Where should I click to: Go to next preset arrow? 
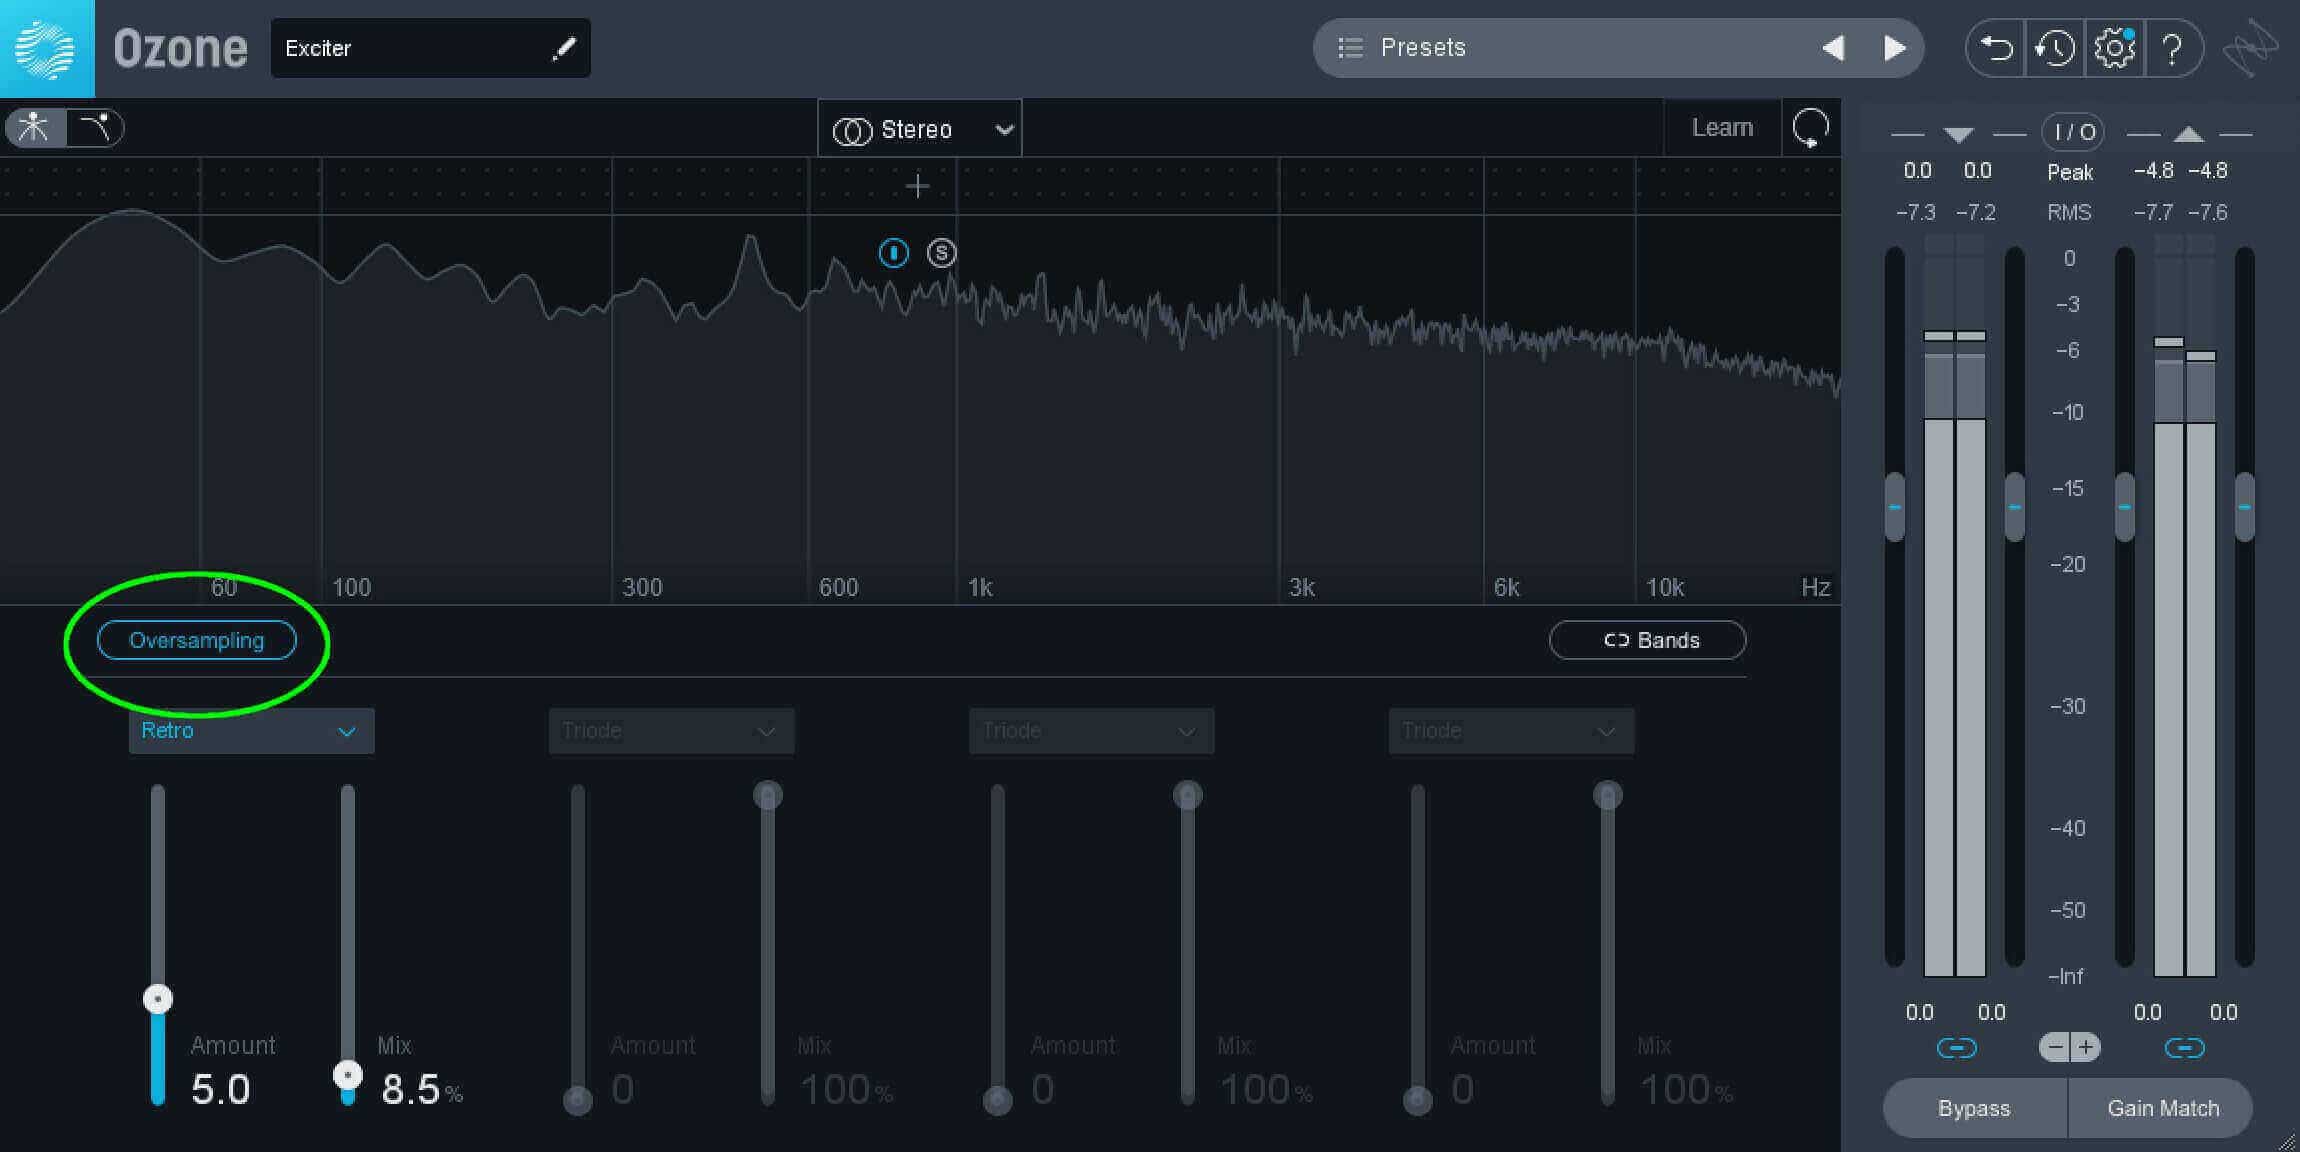tap(1894, 48)
